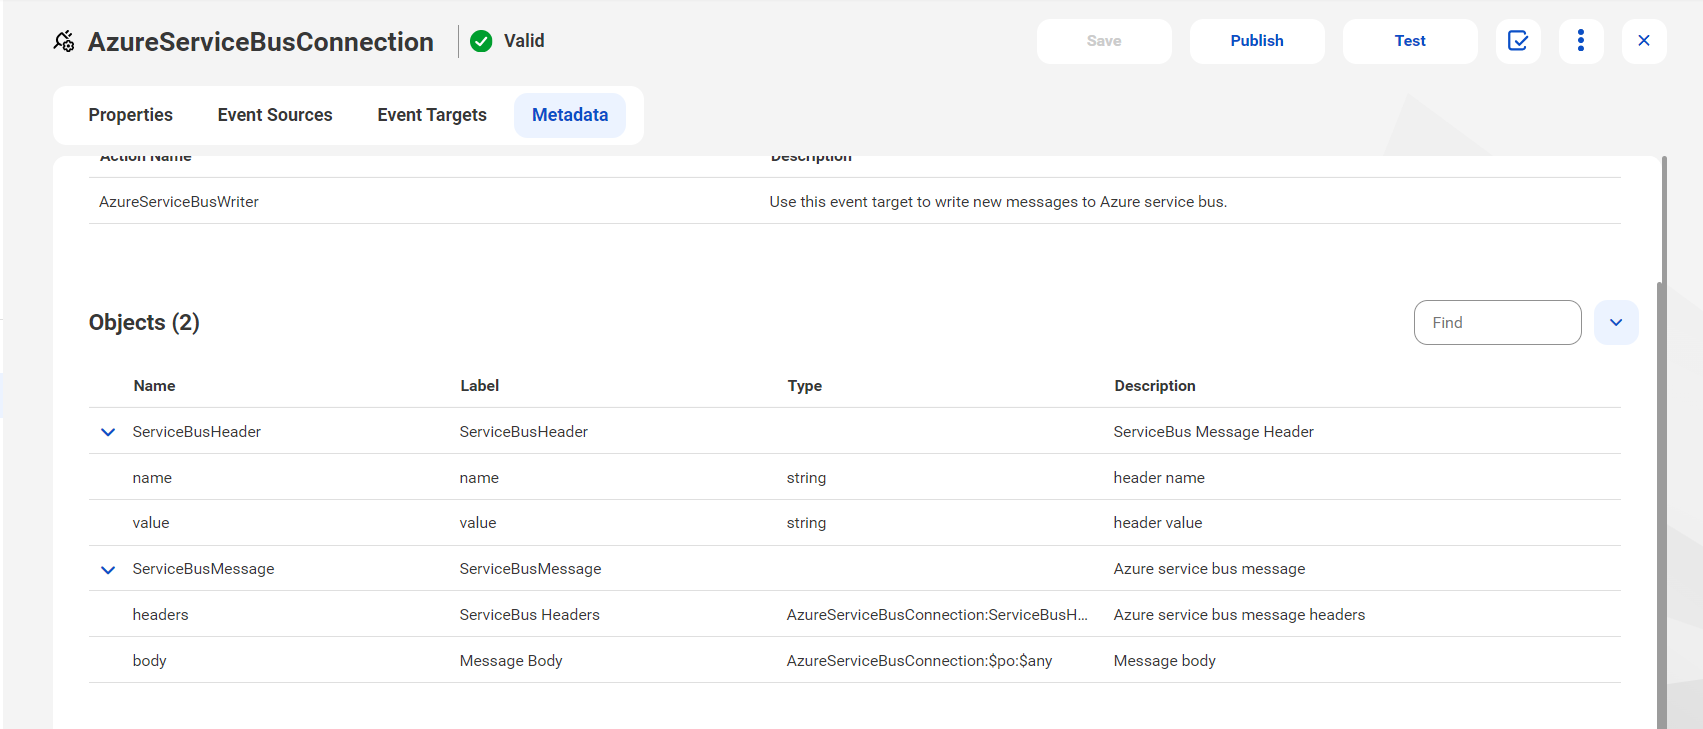
Task: Select the AzureServiceBusWriter action name
Action: 179,202
